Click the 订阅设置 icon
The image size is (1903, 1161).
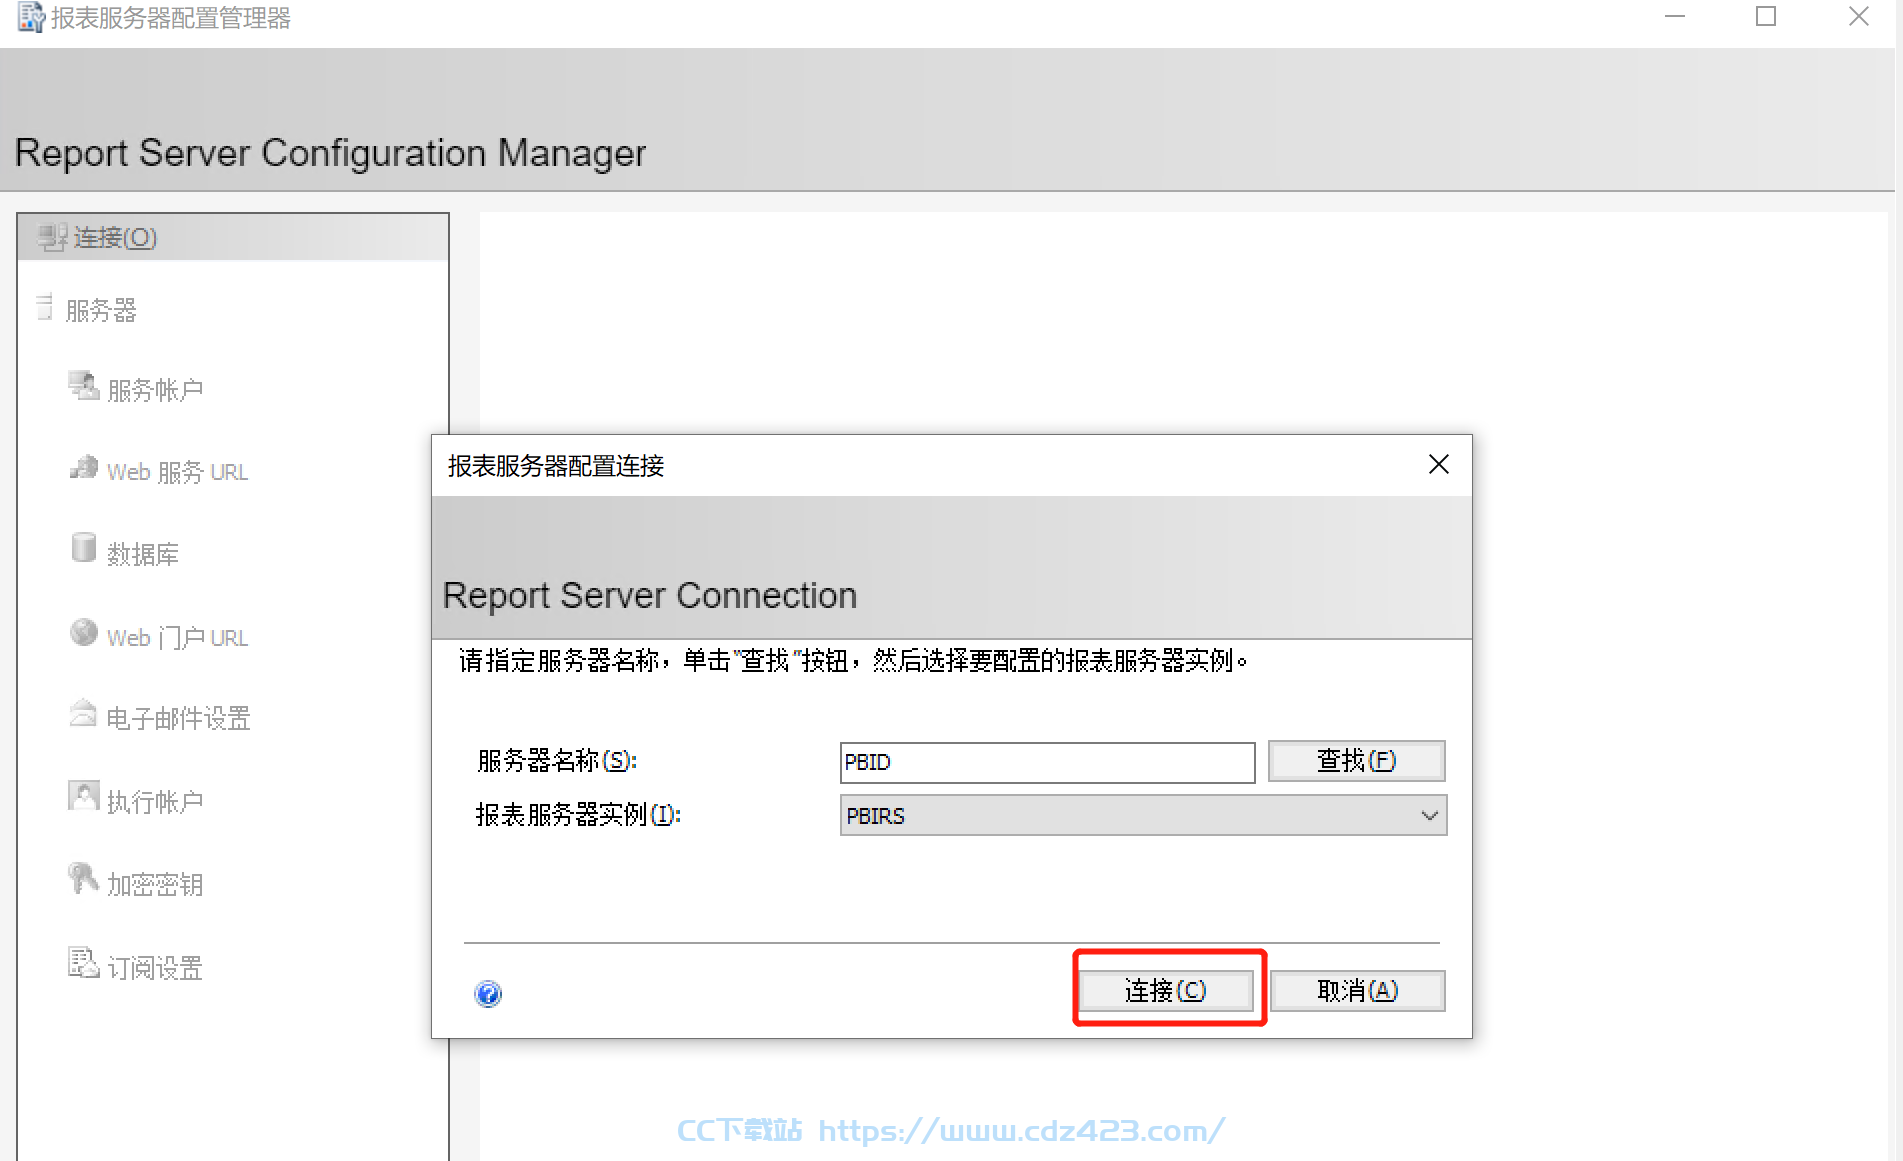point(83,962)
